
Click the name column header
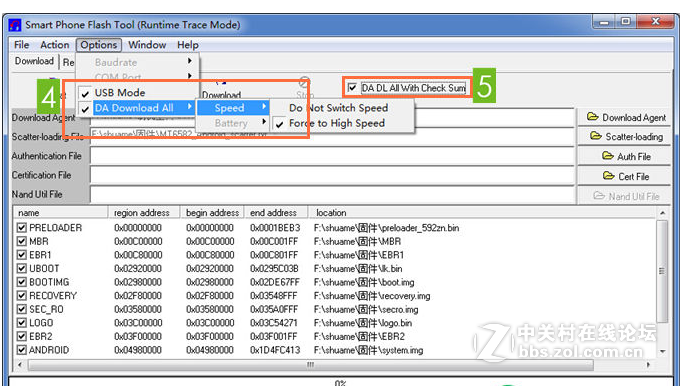tap(61, 213)
